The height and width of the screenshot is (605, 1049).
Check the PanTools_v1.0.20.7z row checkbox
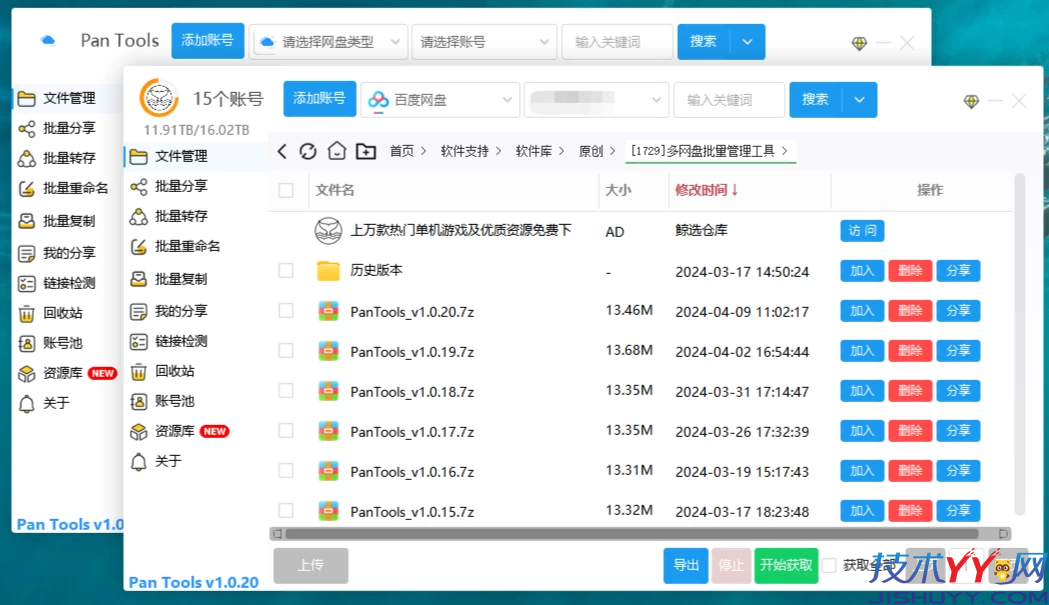click(286, 311)
